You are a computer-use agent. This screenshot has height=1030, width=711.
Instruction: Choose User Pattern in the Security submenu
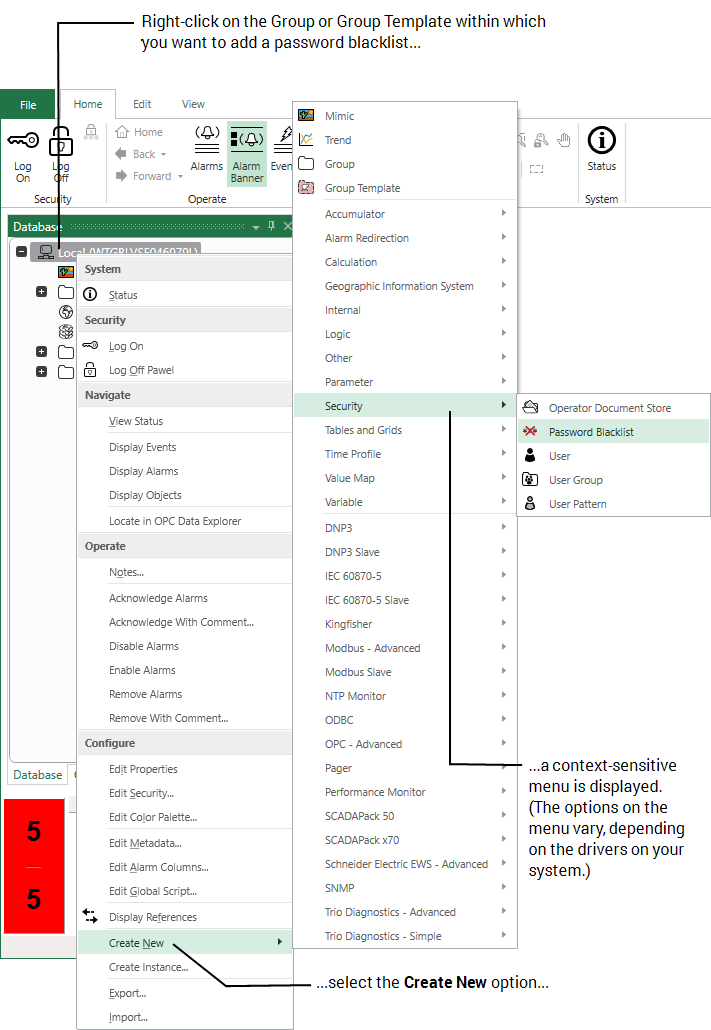coord(614,504)
